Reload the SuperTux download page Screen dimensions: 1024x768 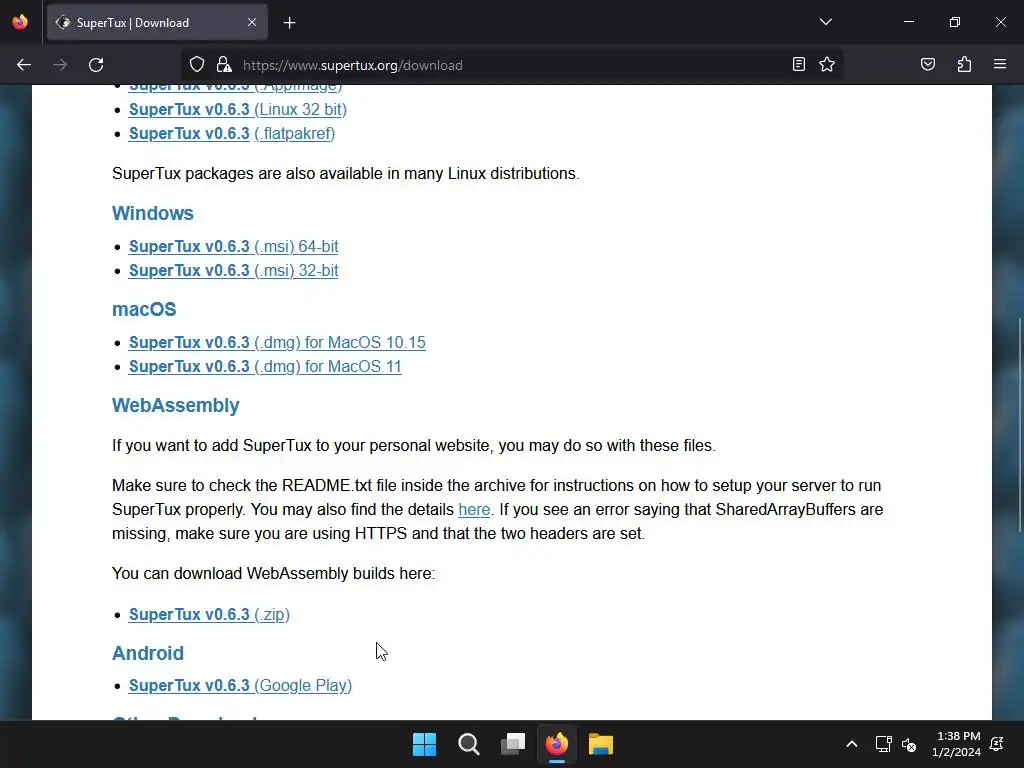96,65
